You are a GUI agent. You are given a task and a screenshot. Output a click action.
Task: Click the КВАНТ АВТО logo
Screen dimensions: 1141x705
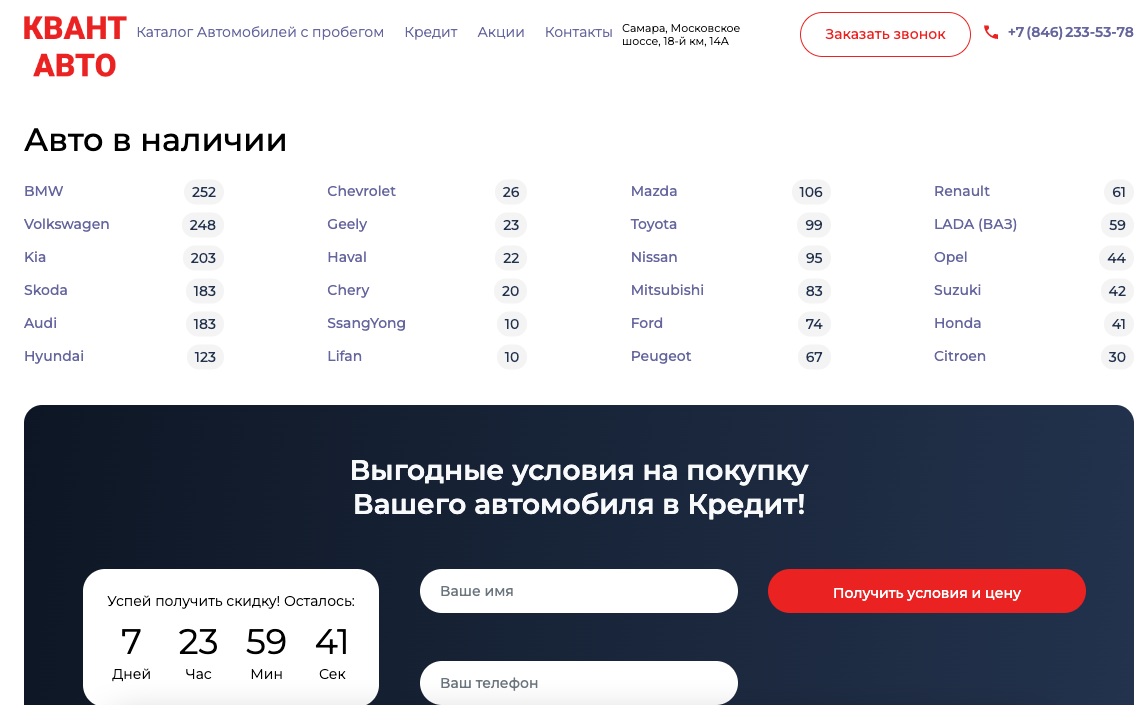[x=75, y=47]
